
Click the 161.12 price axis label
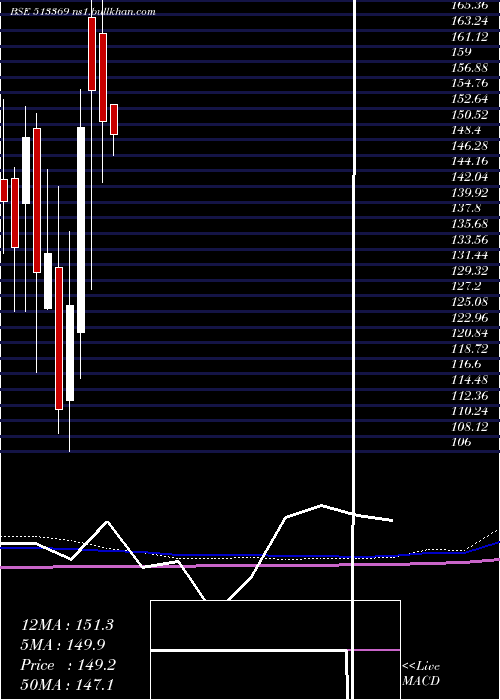click(469, 37)
